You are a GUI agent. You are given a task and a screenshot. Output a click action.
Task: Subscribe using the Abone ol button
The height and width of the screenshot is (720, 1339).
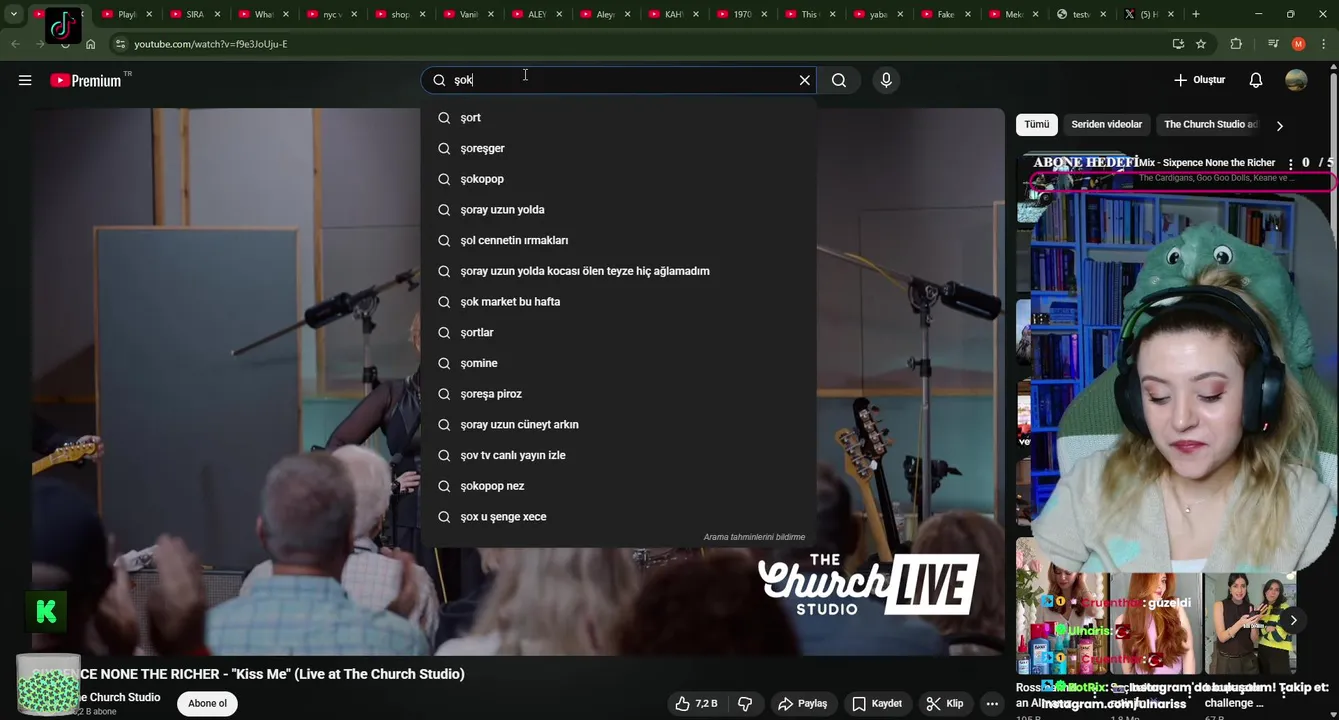click(207, 703)
